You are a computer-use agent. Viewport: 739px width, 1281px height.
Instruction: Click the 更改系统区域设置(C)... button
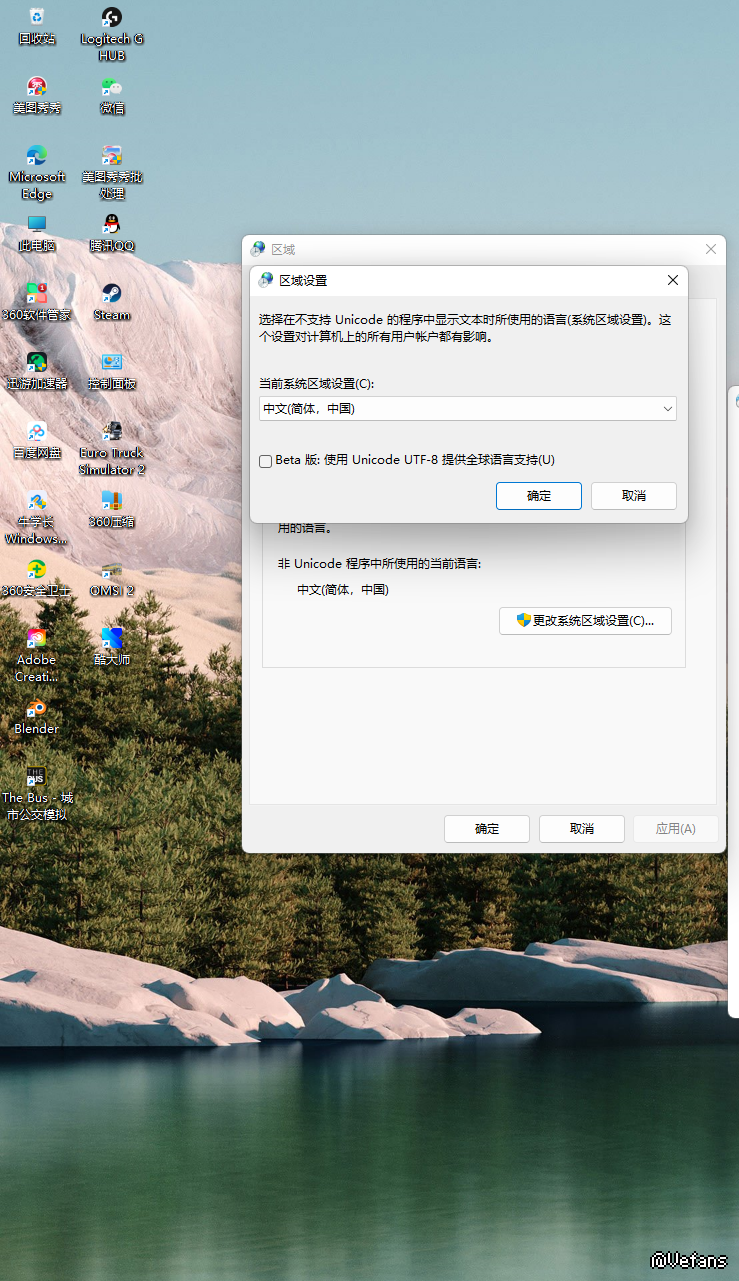click(585, 621)
